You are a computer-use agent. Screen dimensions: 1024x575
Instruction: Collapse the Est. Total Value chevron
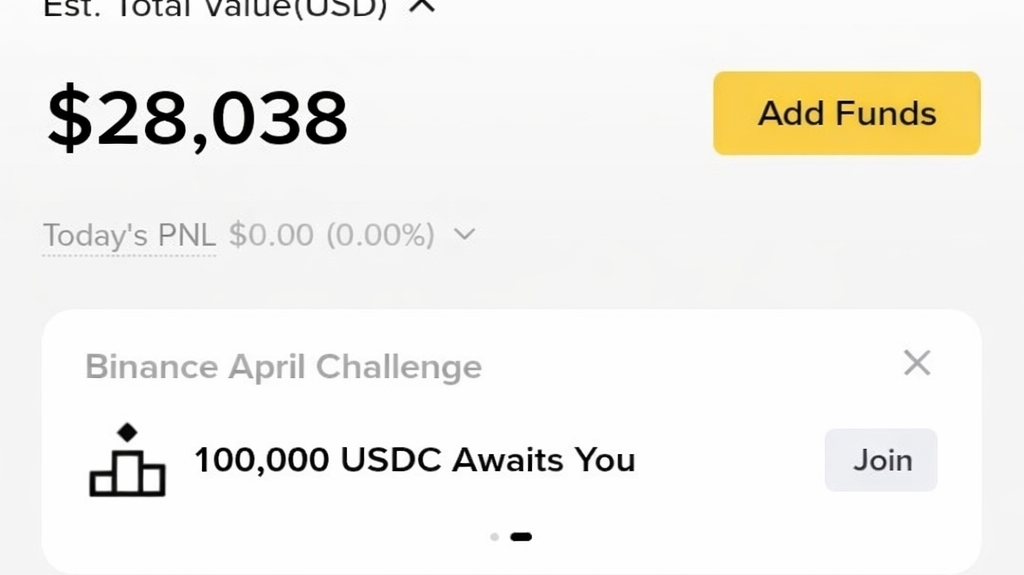click(x=424, y=7)
